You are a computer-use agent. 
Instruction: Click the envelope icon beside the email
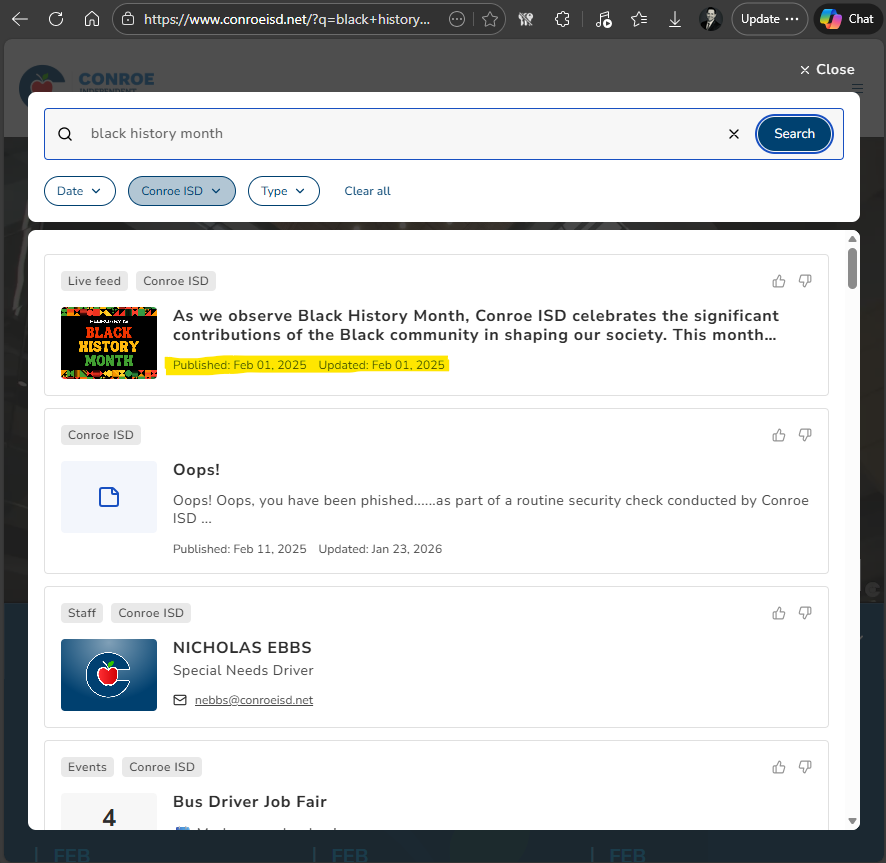180,700
